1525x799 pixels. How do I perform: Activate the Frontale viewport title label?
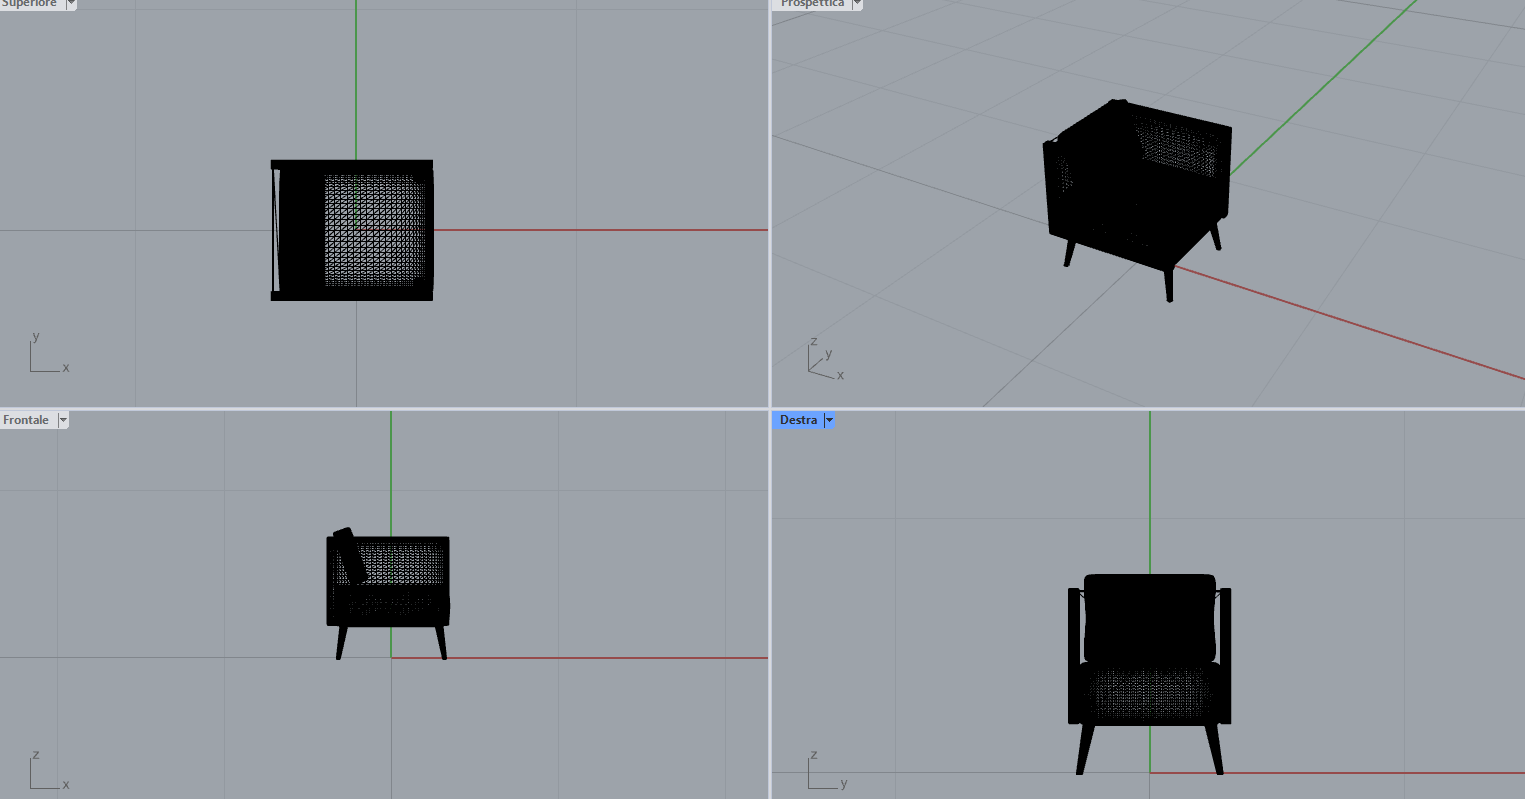click(26, 420)
